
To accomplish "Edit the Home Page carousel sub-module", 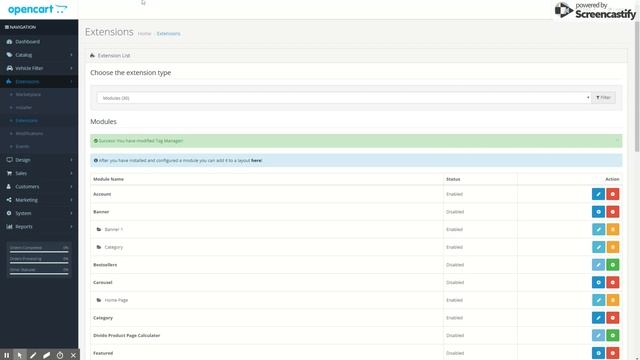I will point(598,300).
